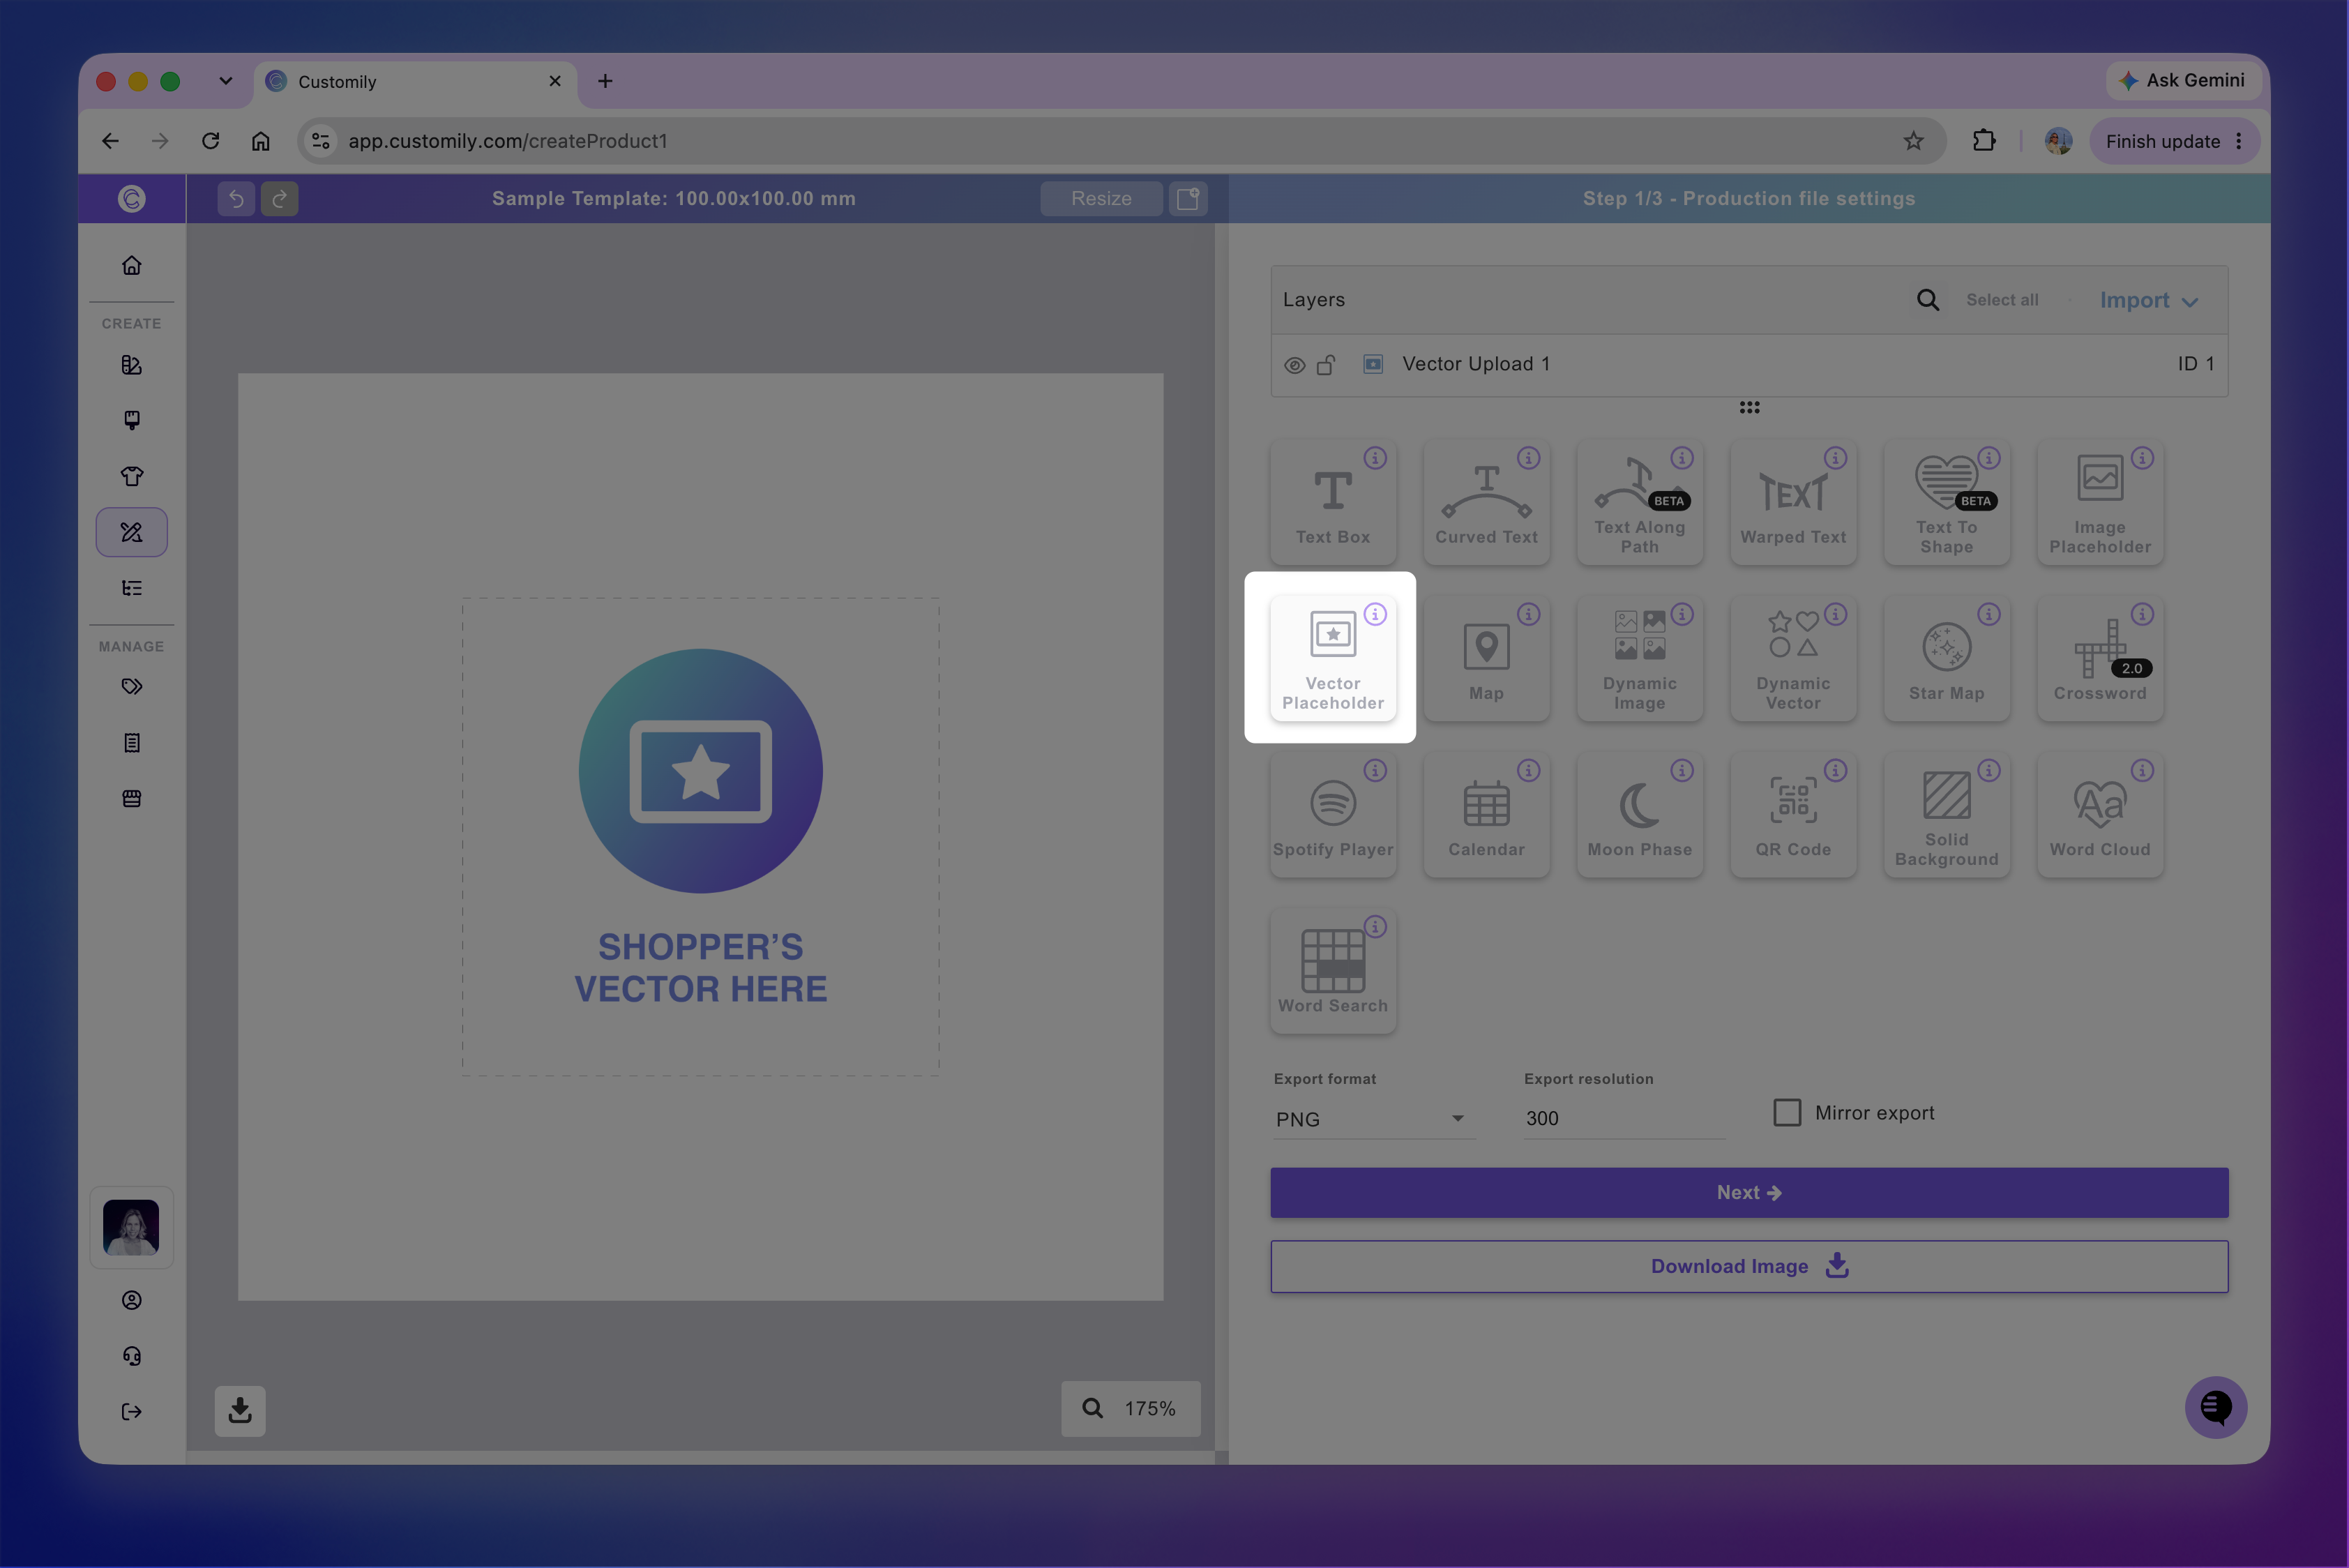
Task: Add a Vector Placeholder element
Action: [1332, 658]
